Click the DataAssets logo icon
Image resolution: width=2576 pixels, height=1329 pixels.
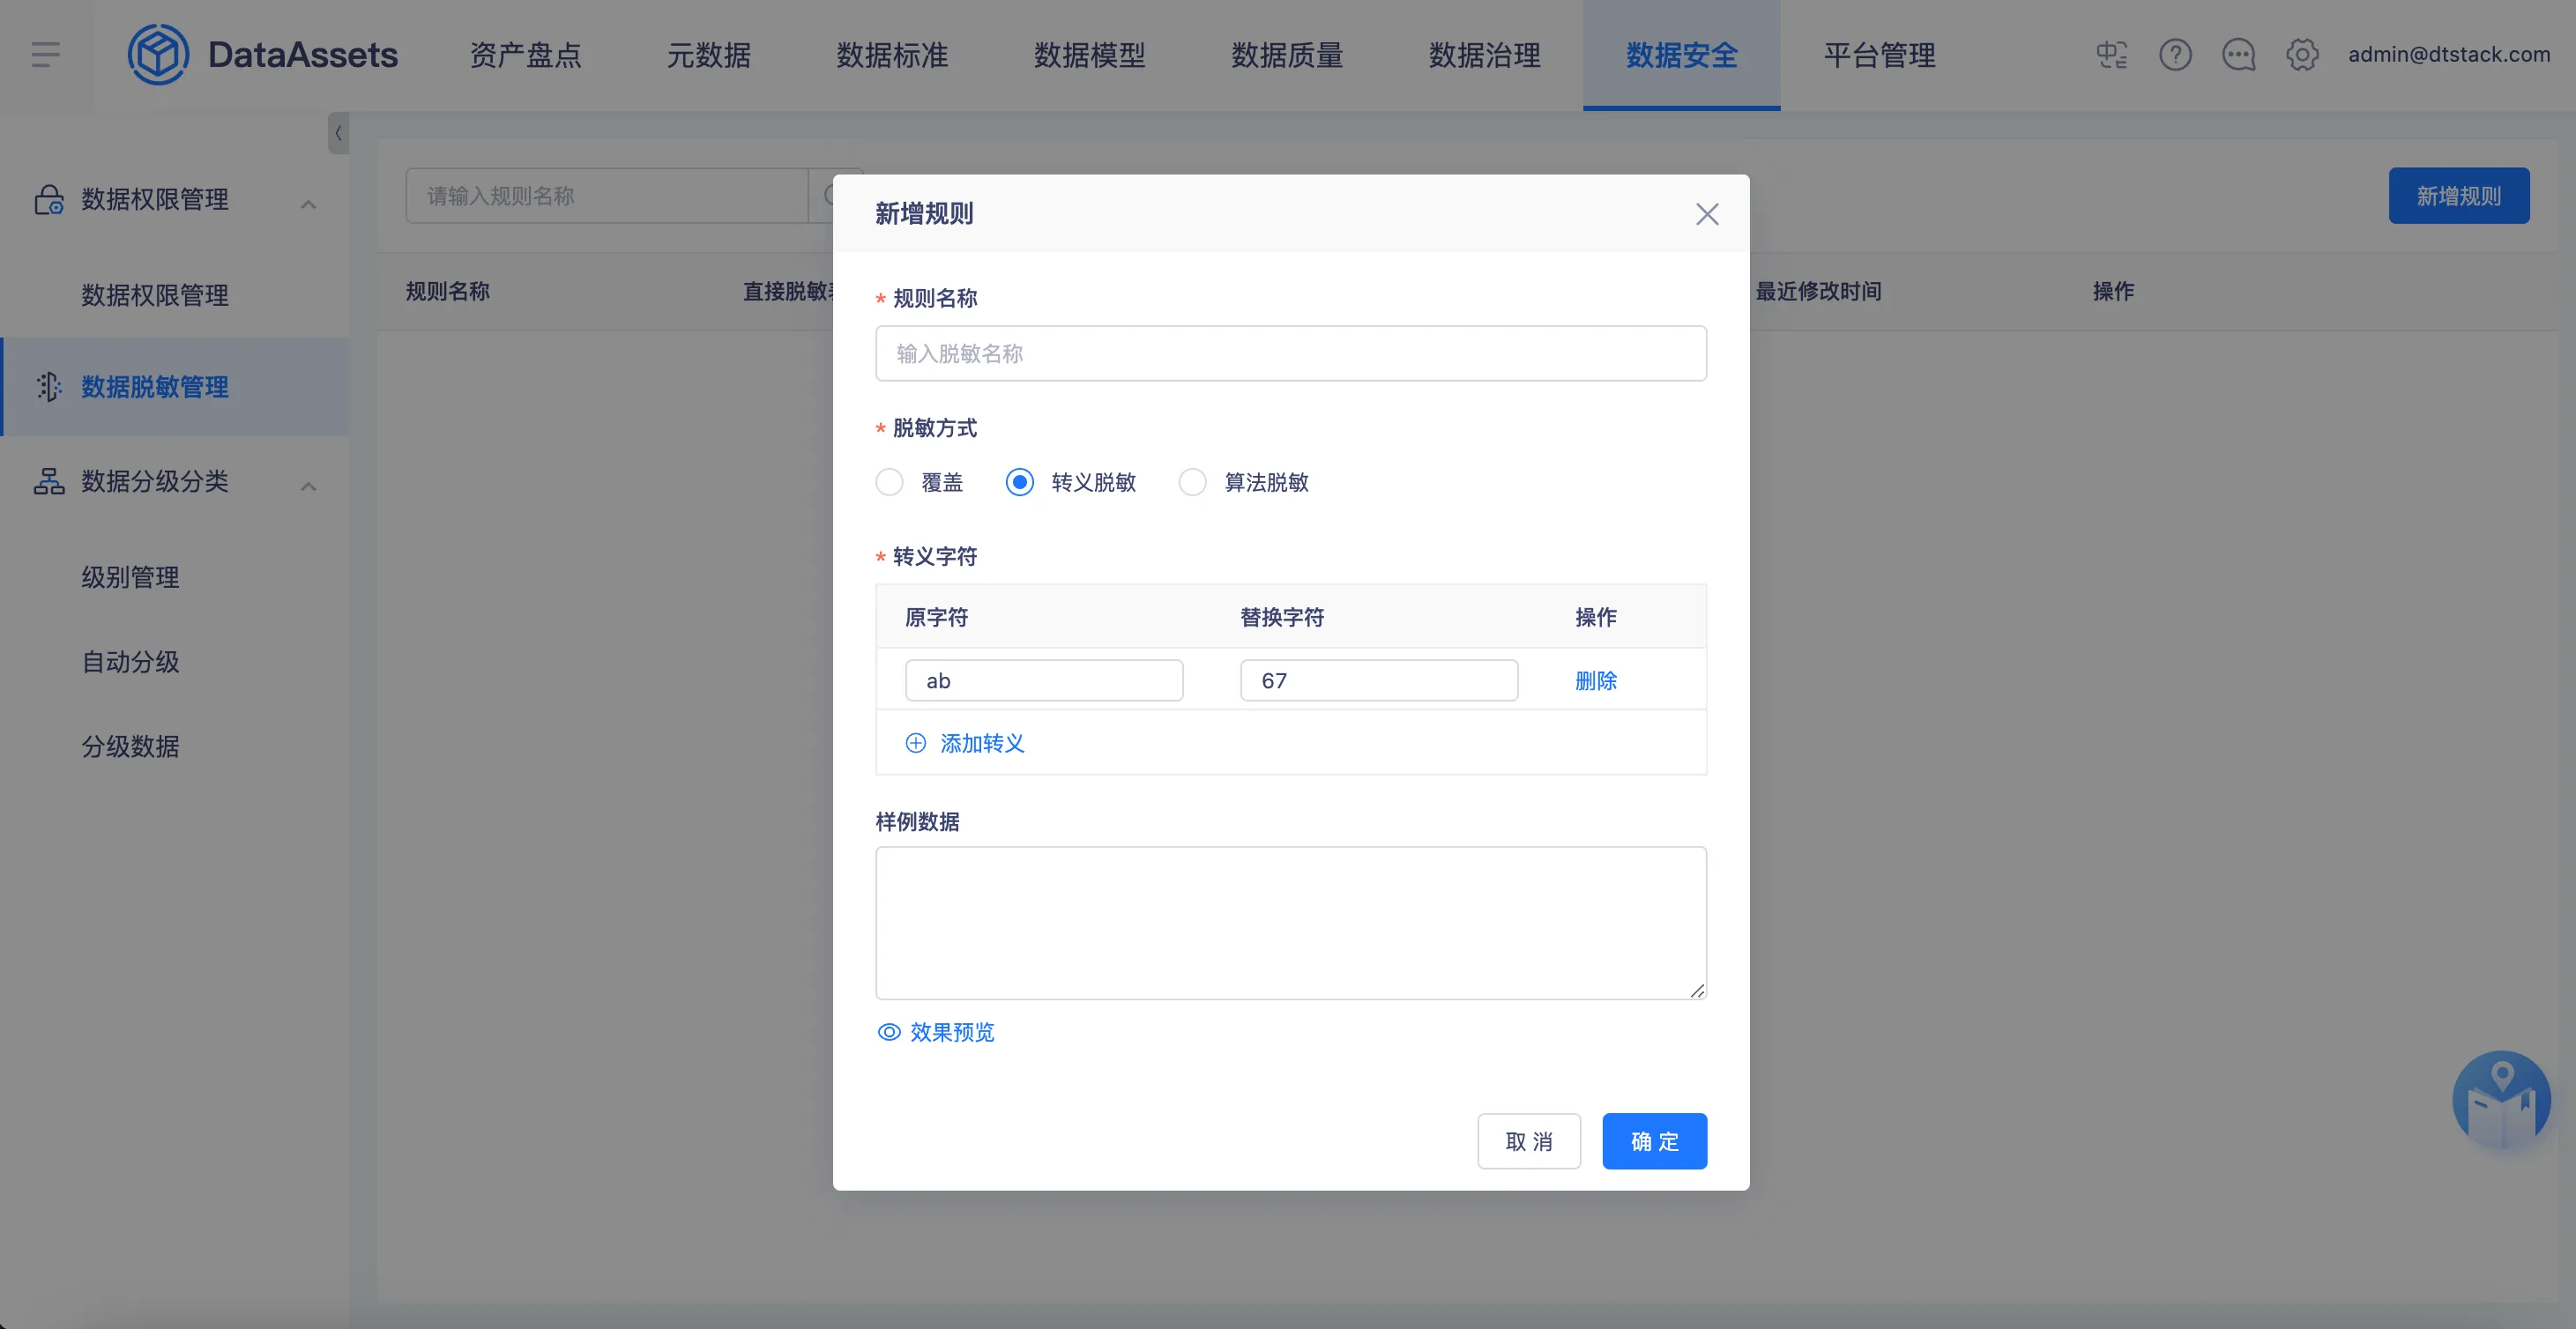click(x=158, y=54)
